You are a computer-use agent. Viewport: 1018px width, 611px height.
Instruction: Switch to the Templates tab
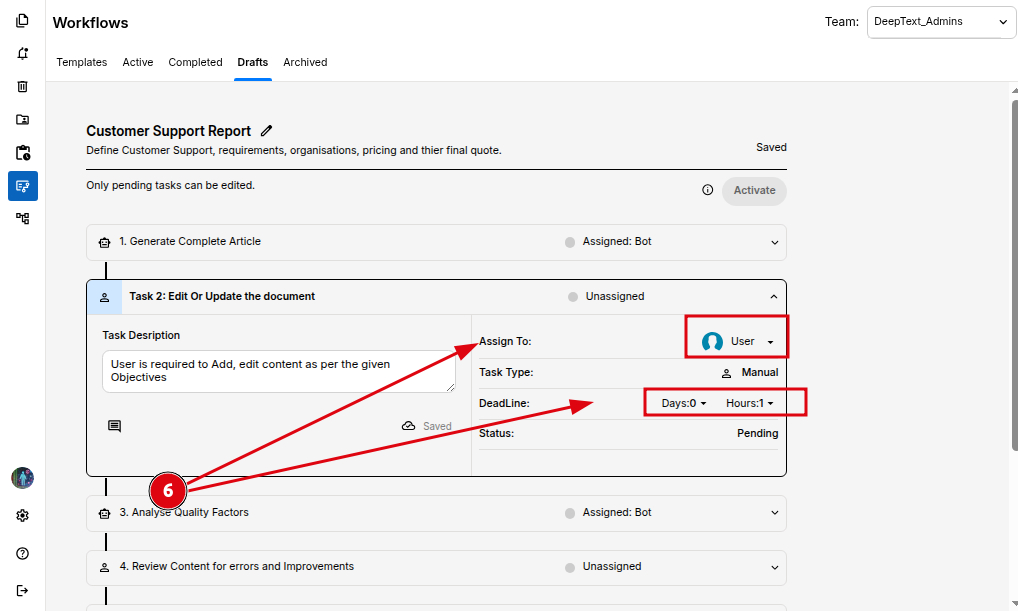click(82, 62)
